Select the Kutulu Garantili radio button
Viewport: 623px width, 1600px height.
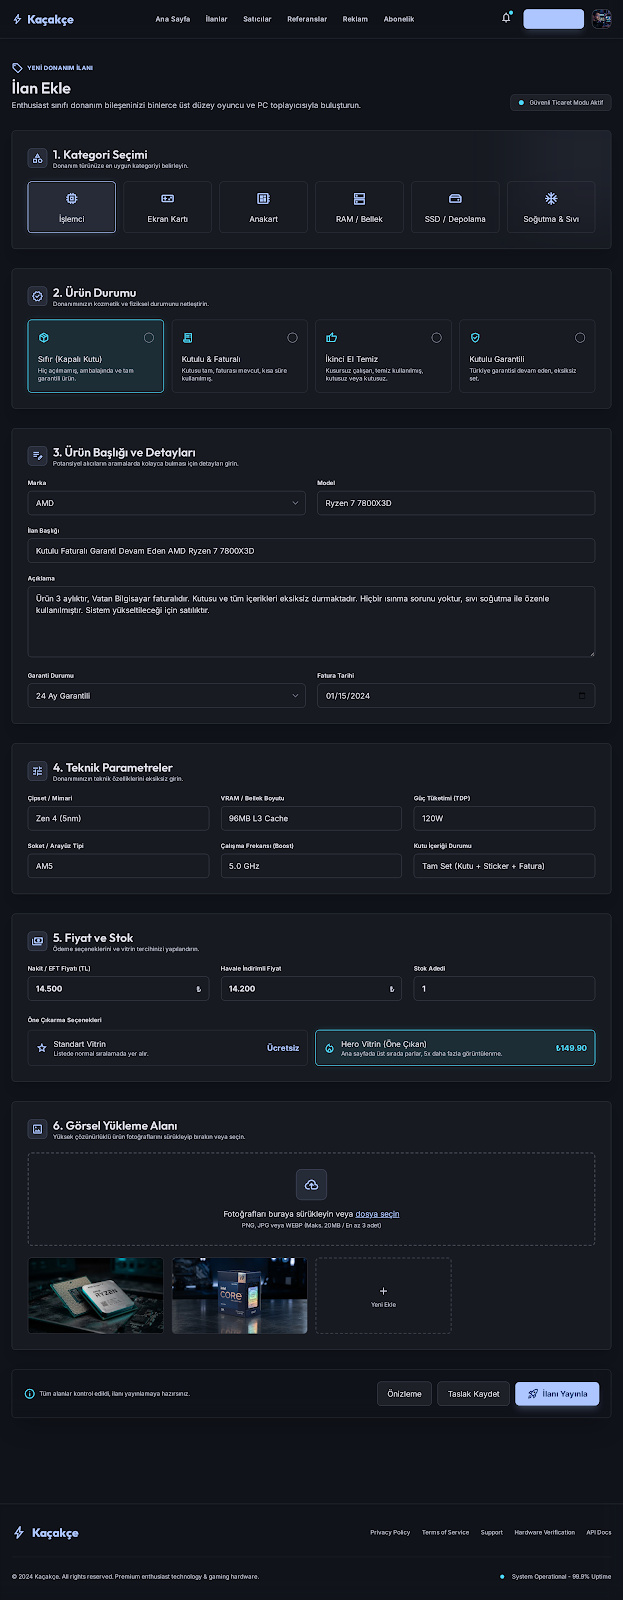(580, 338)
